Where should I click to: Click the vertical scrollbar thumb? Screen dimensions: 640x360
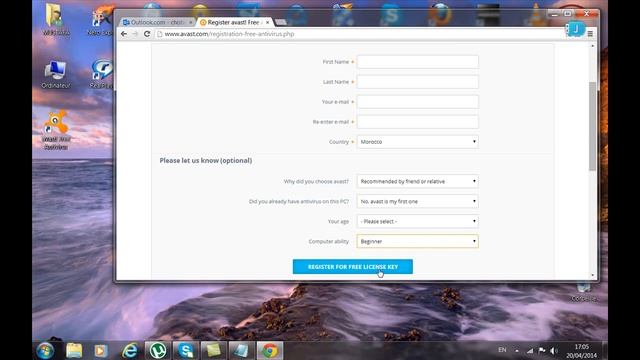click(593, 126)
